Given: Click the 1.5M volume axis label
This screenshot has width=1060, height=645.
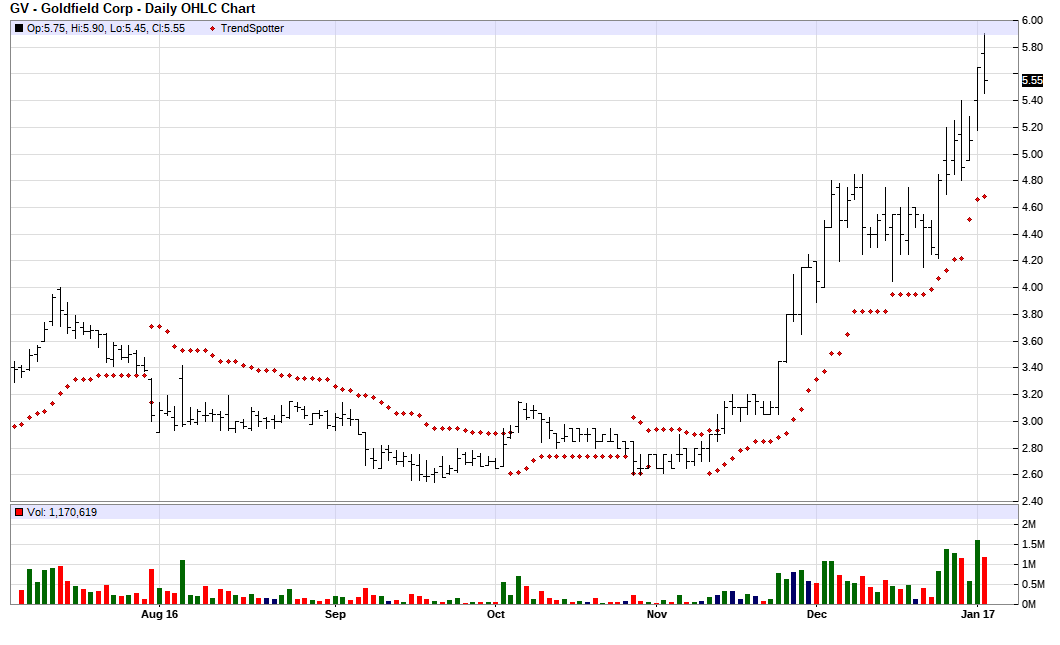Looking at the screenshot, I should [x=1032, y=544].
